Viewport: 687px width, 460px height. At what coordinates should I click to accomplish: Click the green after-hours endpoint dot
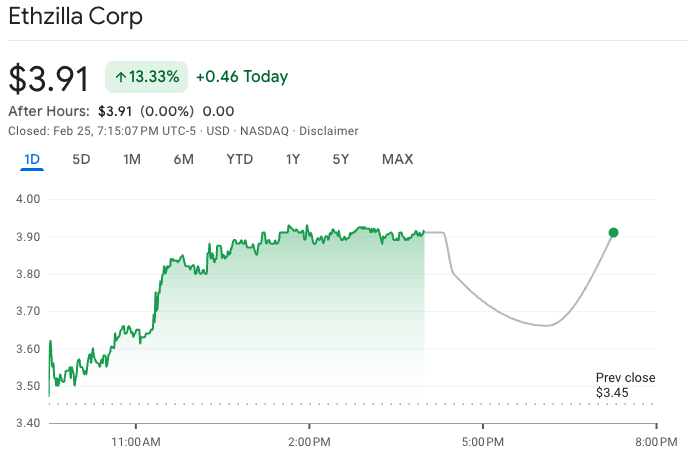(613, 233)
